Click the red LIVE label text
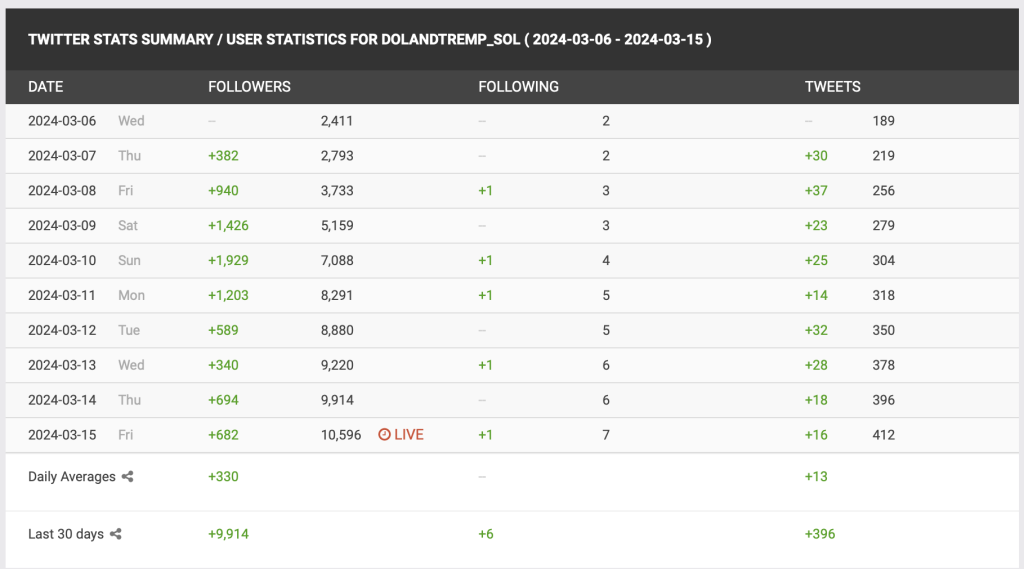The height and width of the screenshot is (569, 1024). pos(409,435)
